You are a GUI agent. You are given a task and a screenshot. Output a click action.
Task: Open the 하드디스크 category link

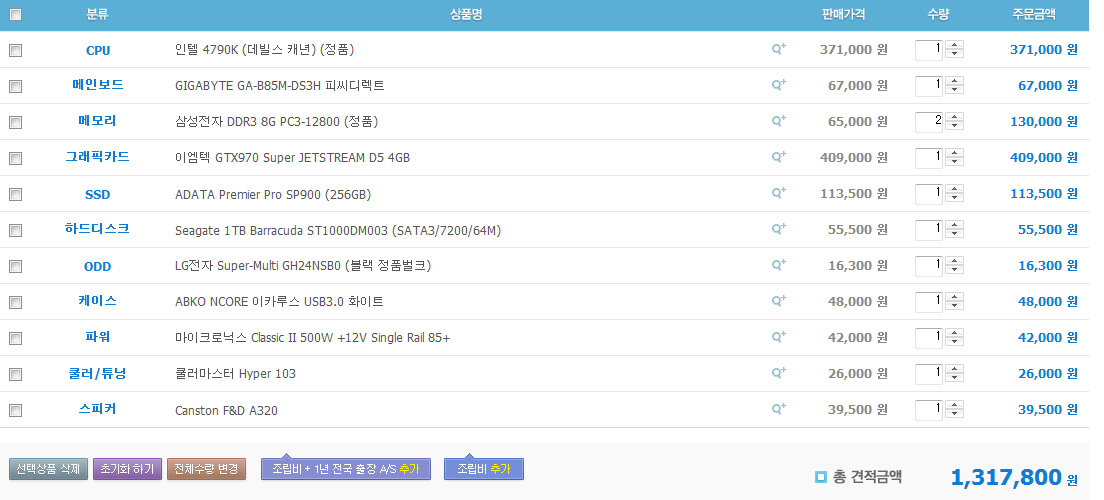[98, 228]
